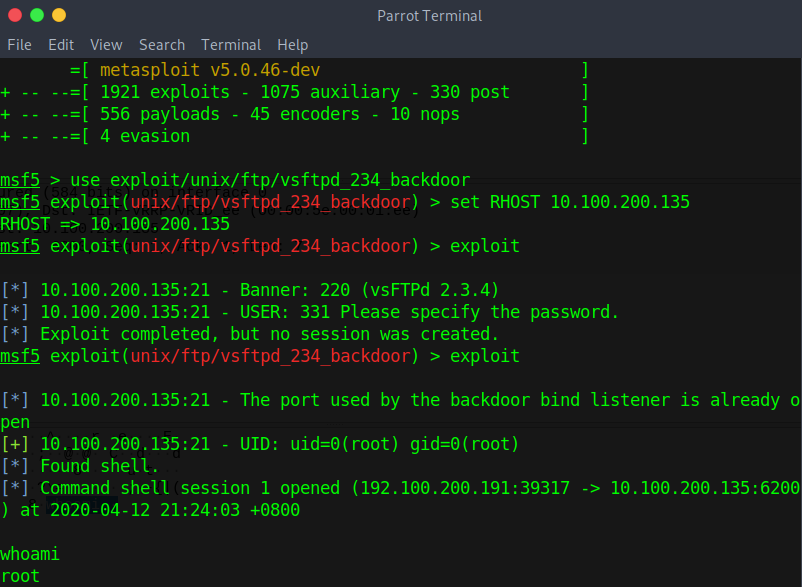Click 'use exploit/unix/ftp/vsftpd_234_backdoor' command
Screen dimensions: 802x587
coord(270,180)
